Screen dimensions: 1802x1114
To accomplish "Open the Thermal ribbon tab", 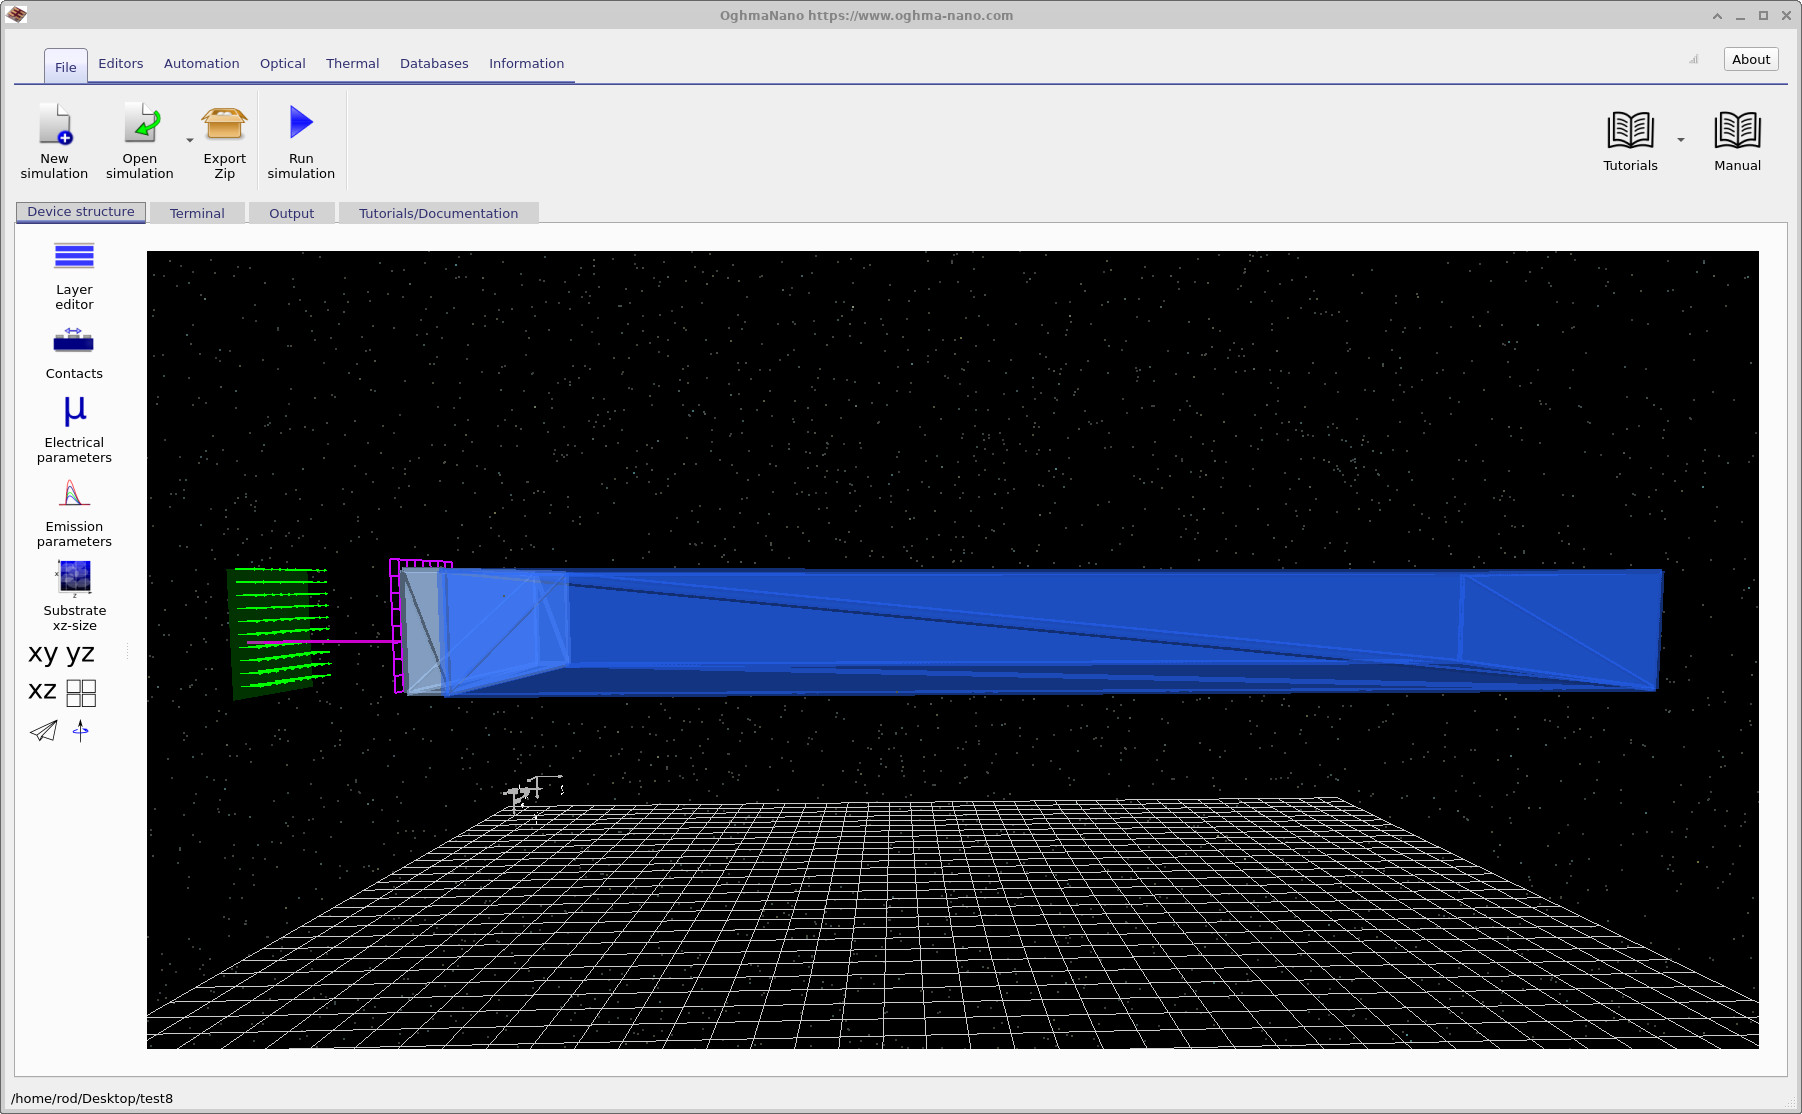I will 352,63.
